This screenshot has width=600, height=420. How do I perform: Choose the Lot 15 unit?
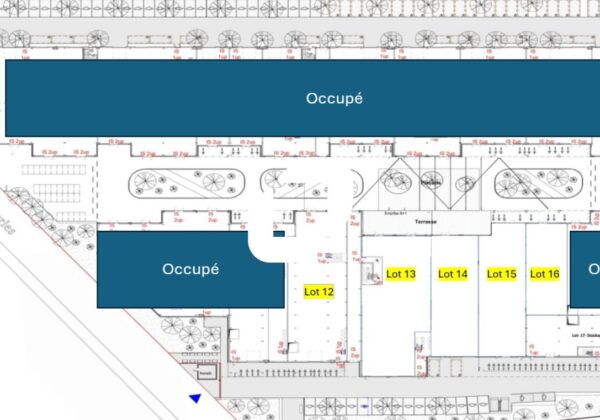501,273
